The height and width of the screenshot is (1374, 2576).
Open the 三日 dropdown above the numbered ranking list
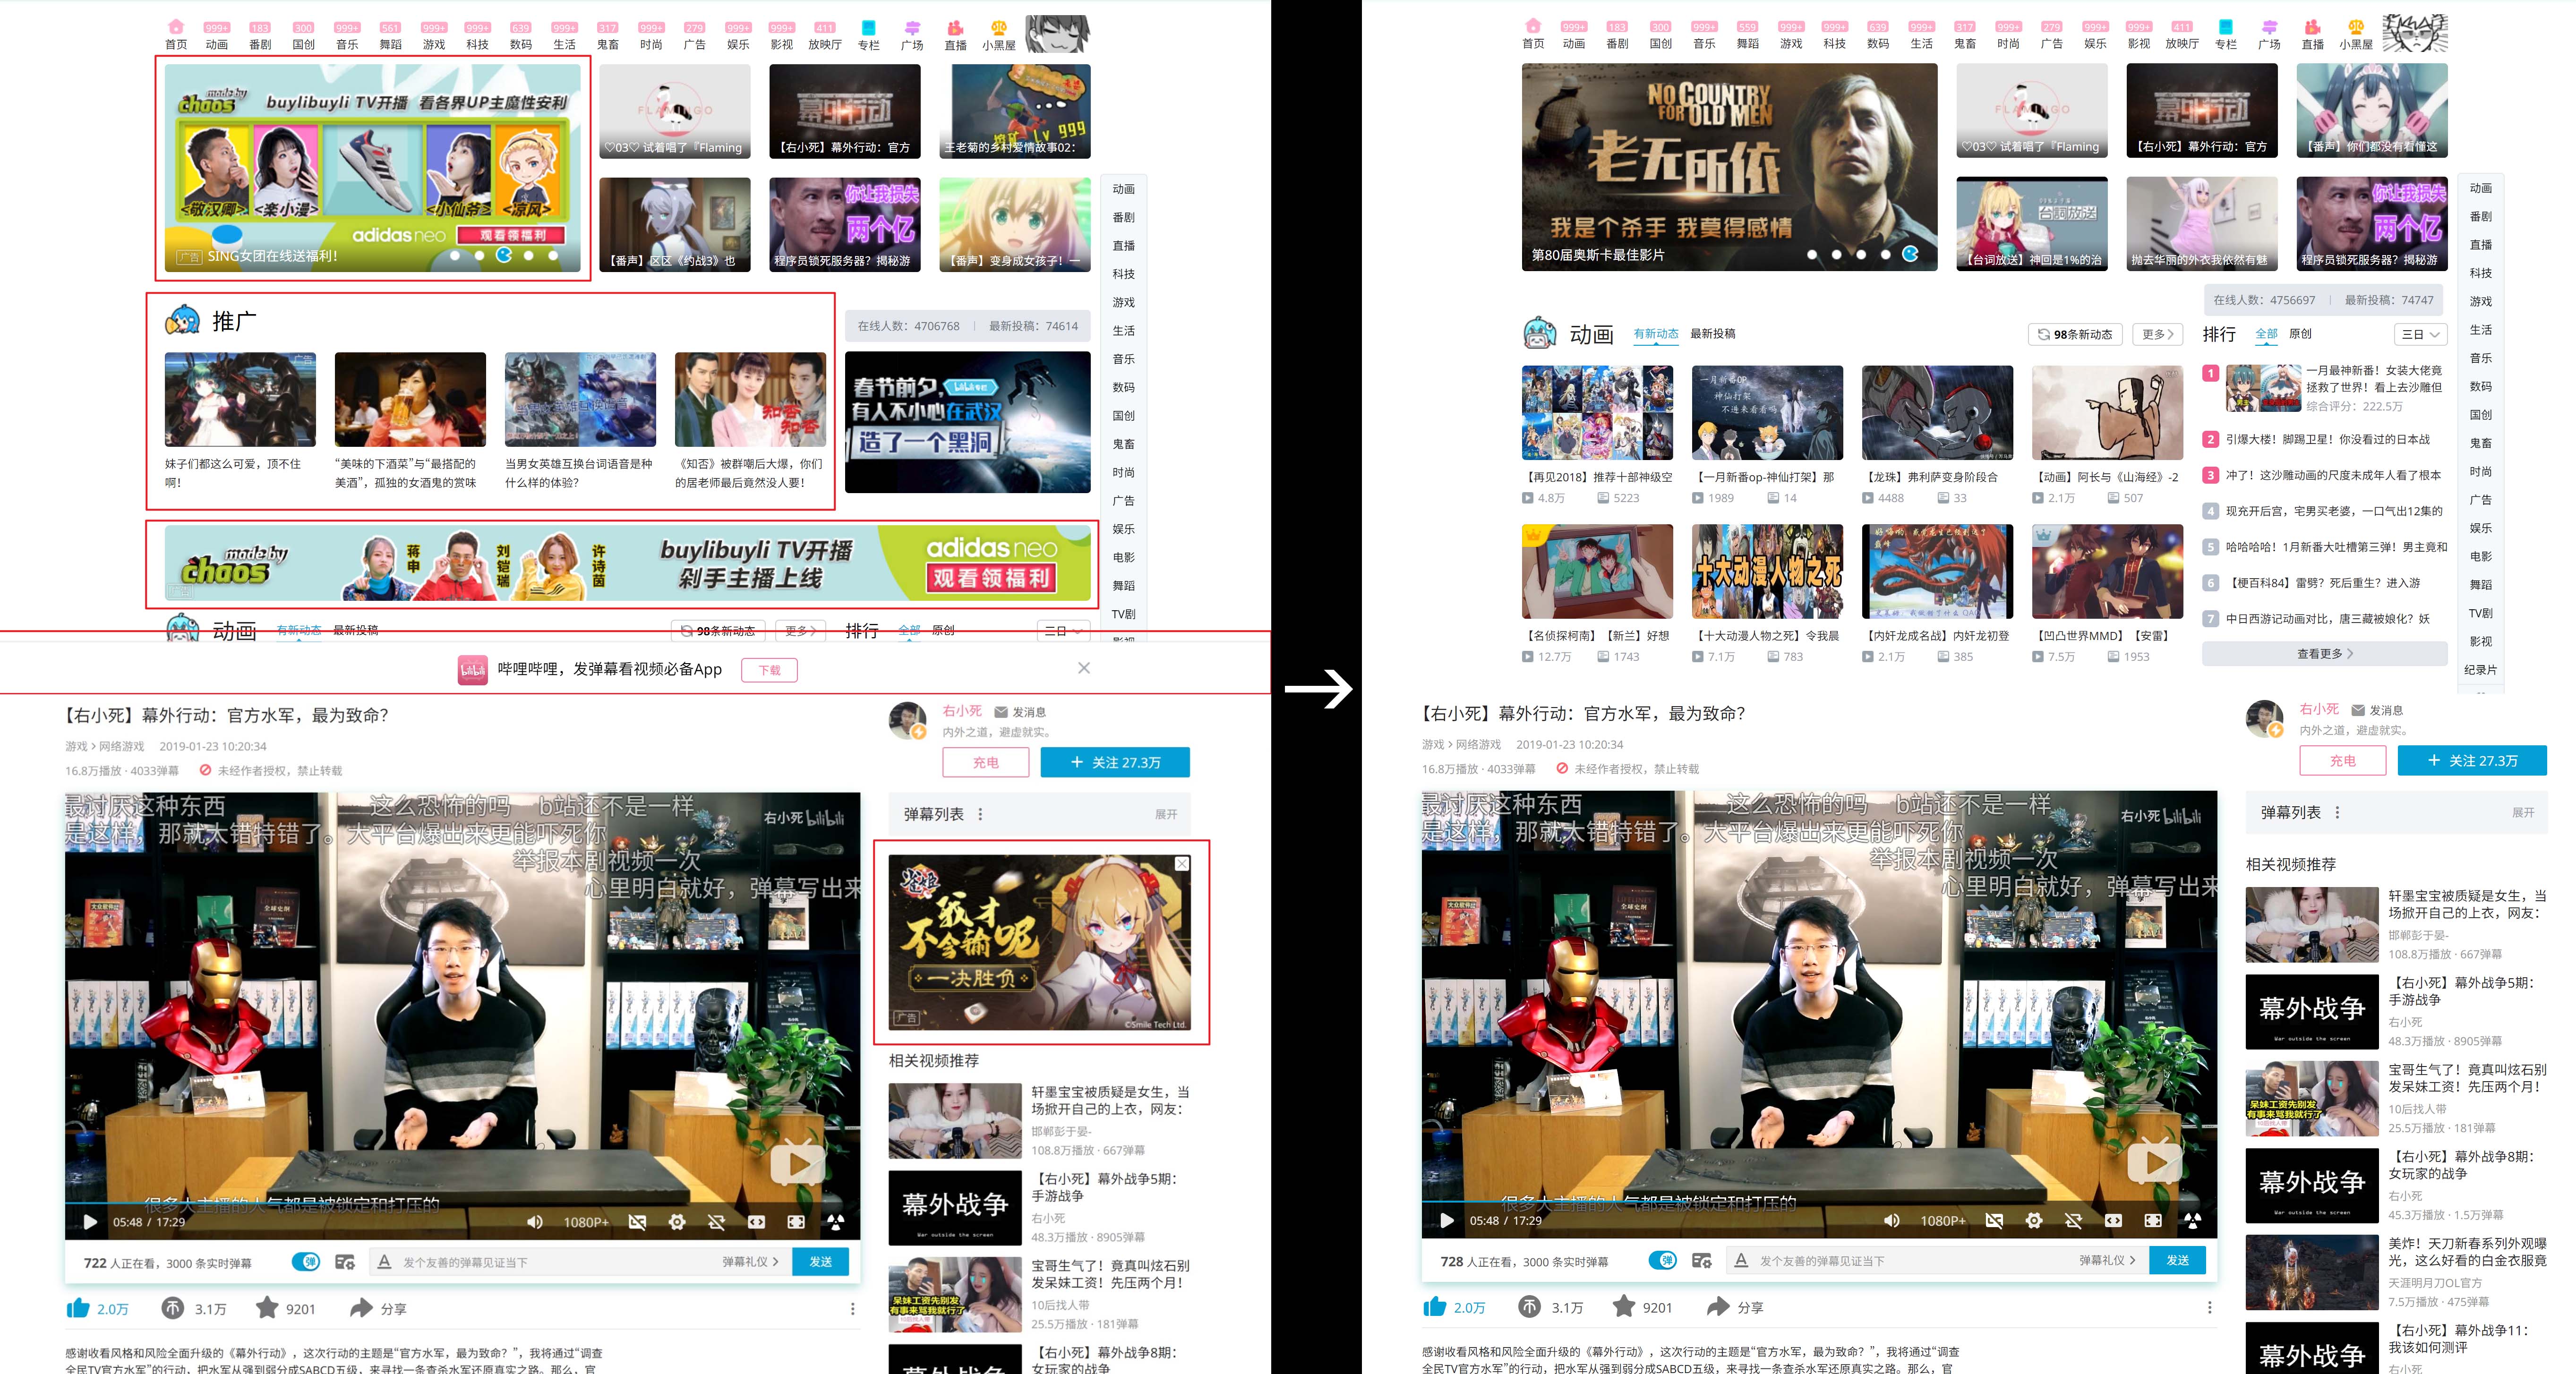[x=2421, y=334]
